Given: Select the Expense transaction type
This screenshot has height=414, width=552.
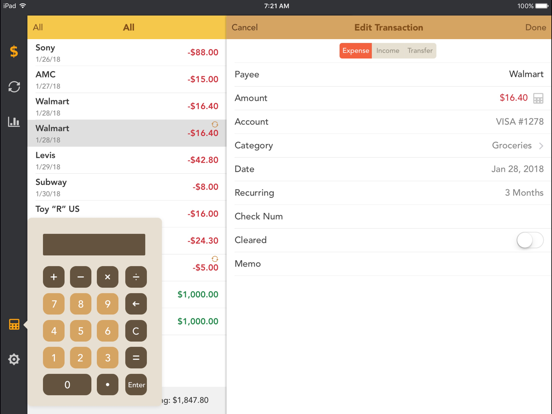Looking at the screenshot, I should pyautogui.click(x=356, y=51).
